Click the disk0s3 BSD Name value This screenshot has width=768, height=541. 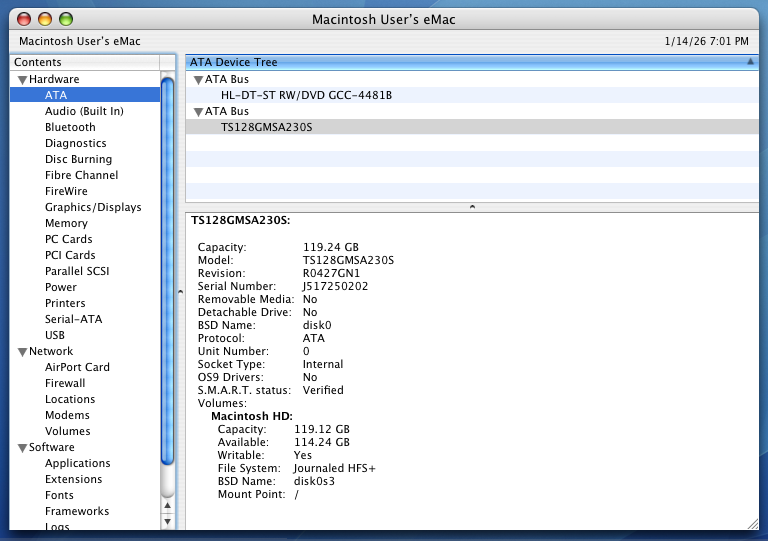coord(314,481)
